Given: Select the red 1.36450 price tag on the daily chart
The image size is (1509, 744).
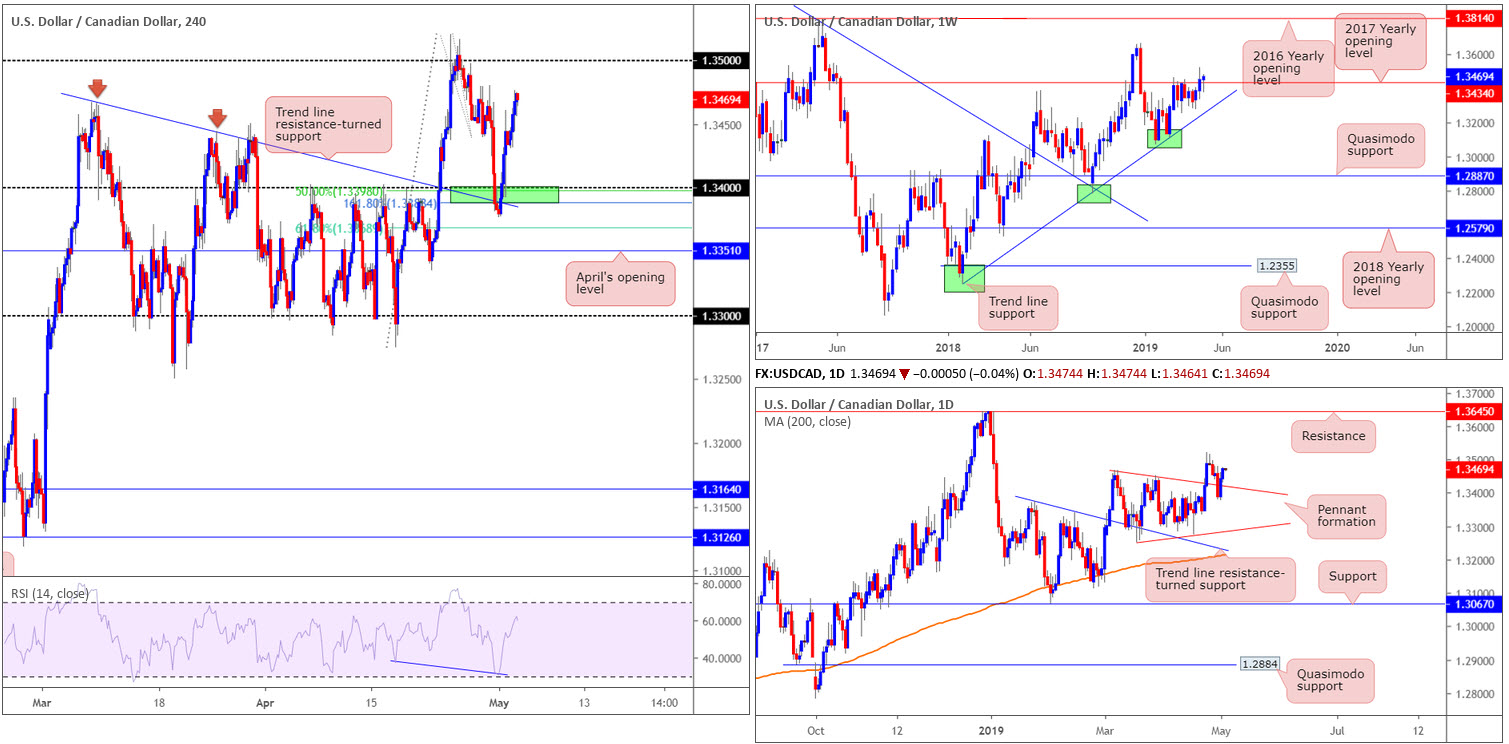Looking at the screenshot, I should (x=1475, y=411).
